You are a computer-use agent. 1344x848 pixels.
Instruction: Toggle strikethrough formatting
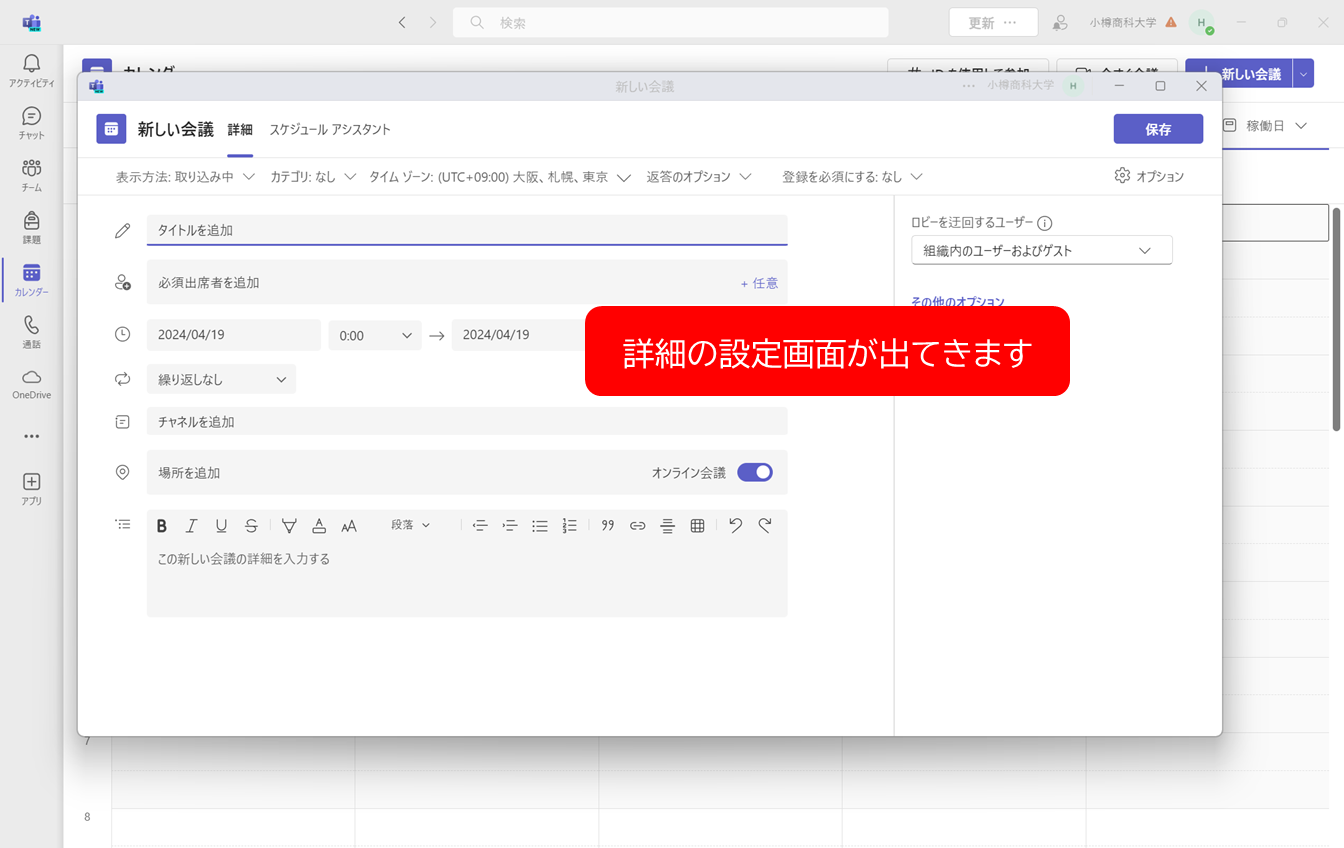coord(251,526)
